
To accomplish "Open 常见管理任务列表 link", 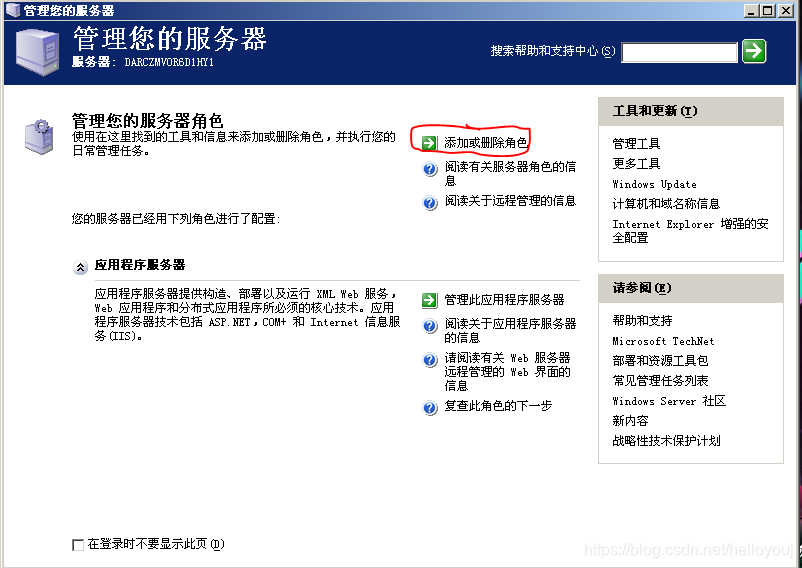I will click(660, 380).
